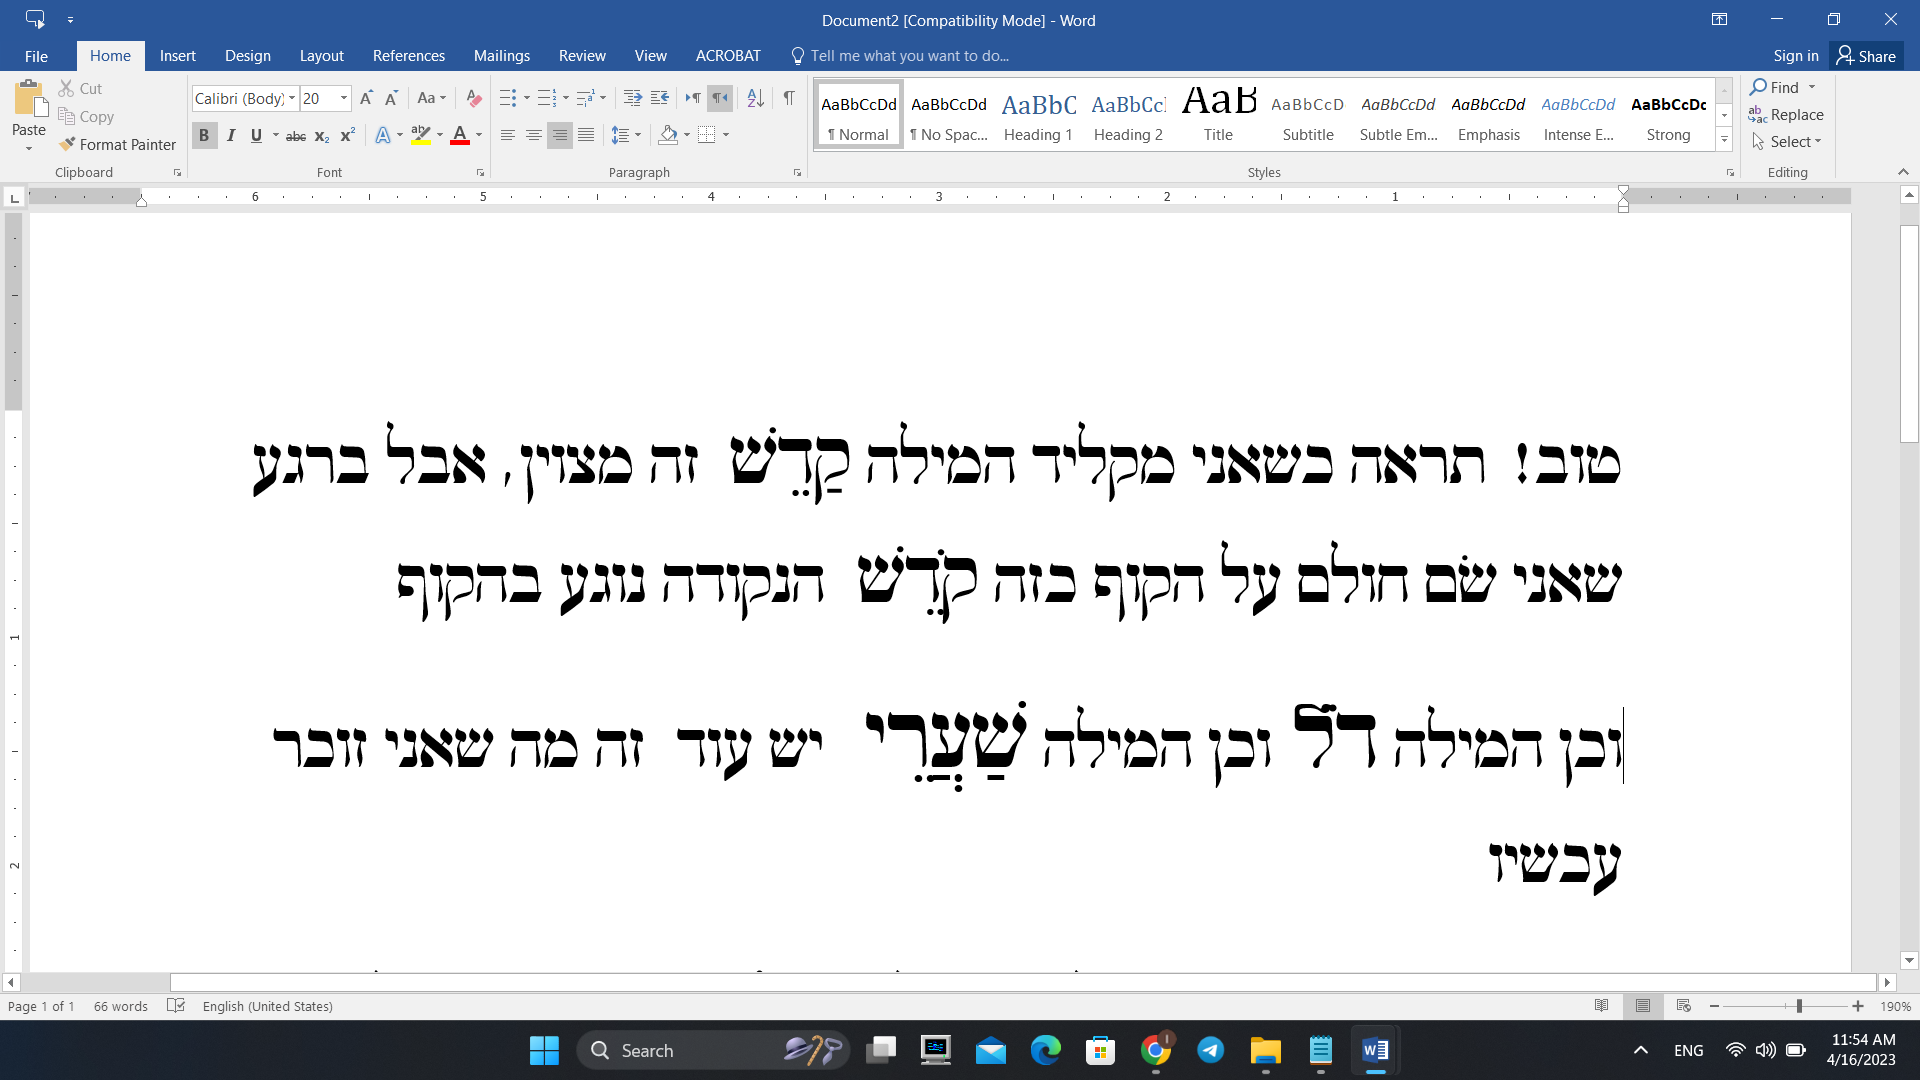
Task: Open the font name dropdown
Action: [292, 98]
